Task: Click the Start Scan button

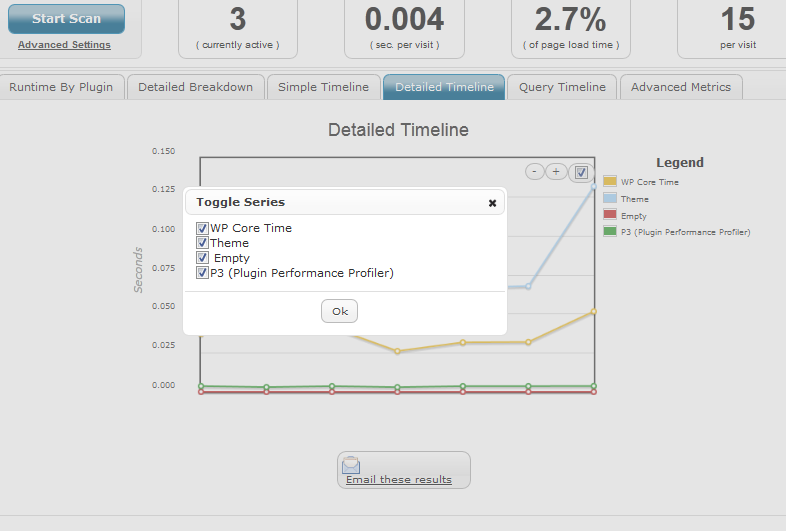Action: [x=67, y=19]
